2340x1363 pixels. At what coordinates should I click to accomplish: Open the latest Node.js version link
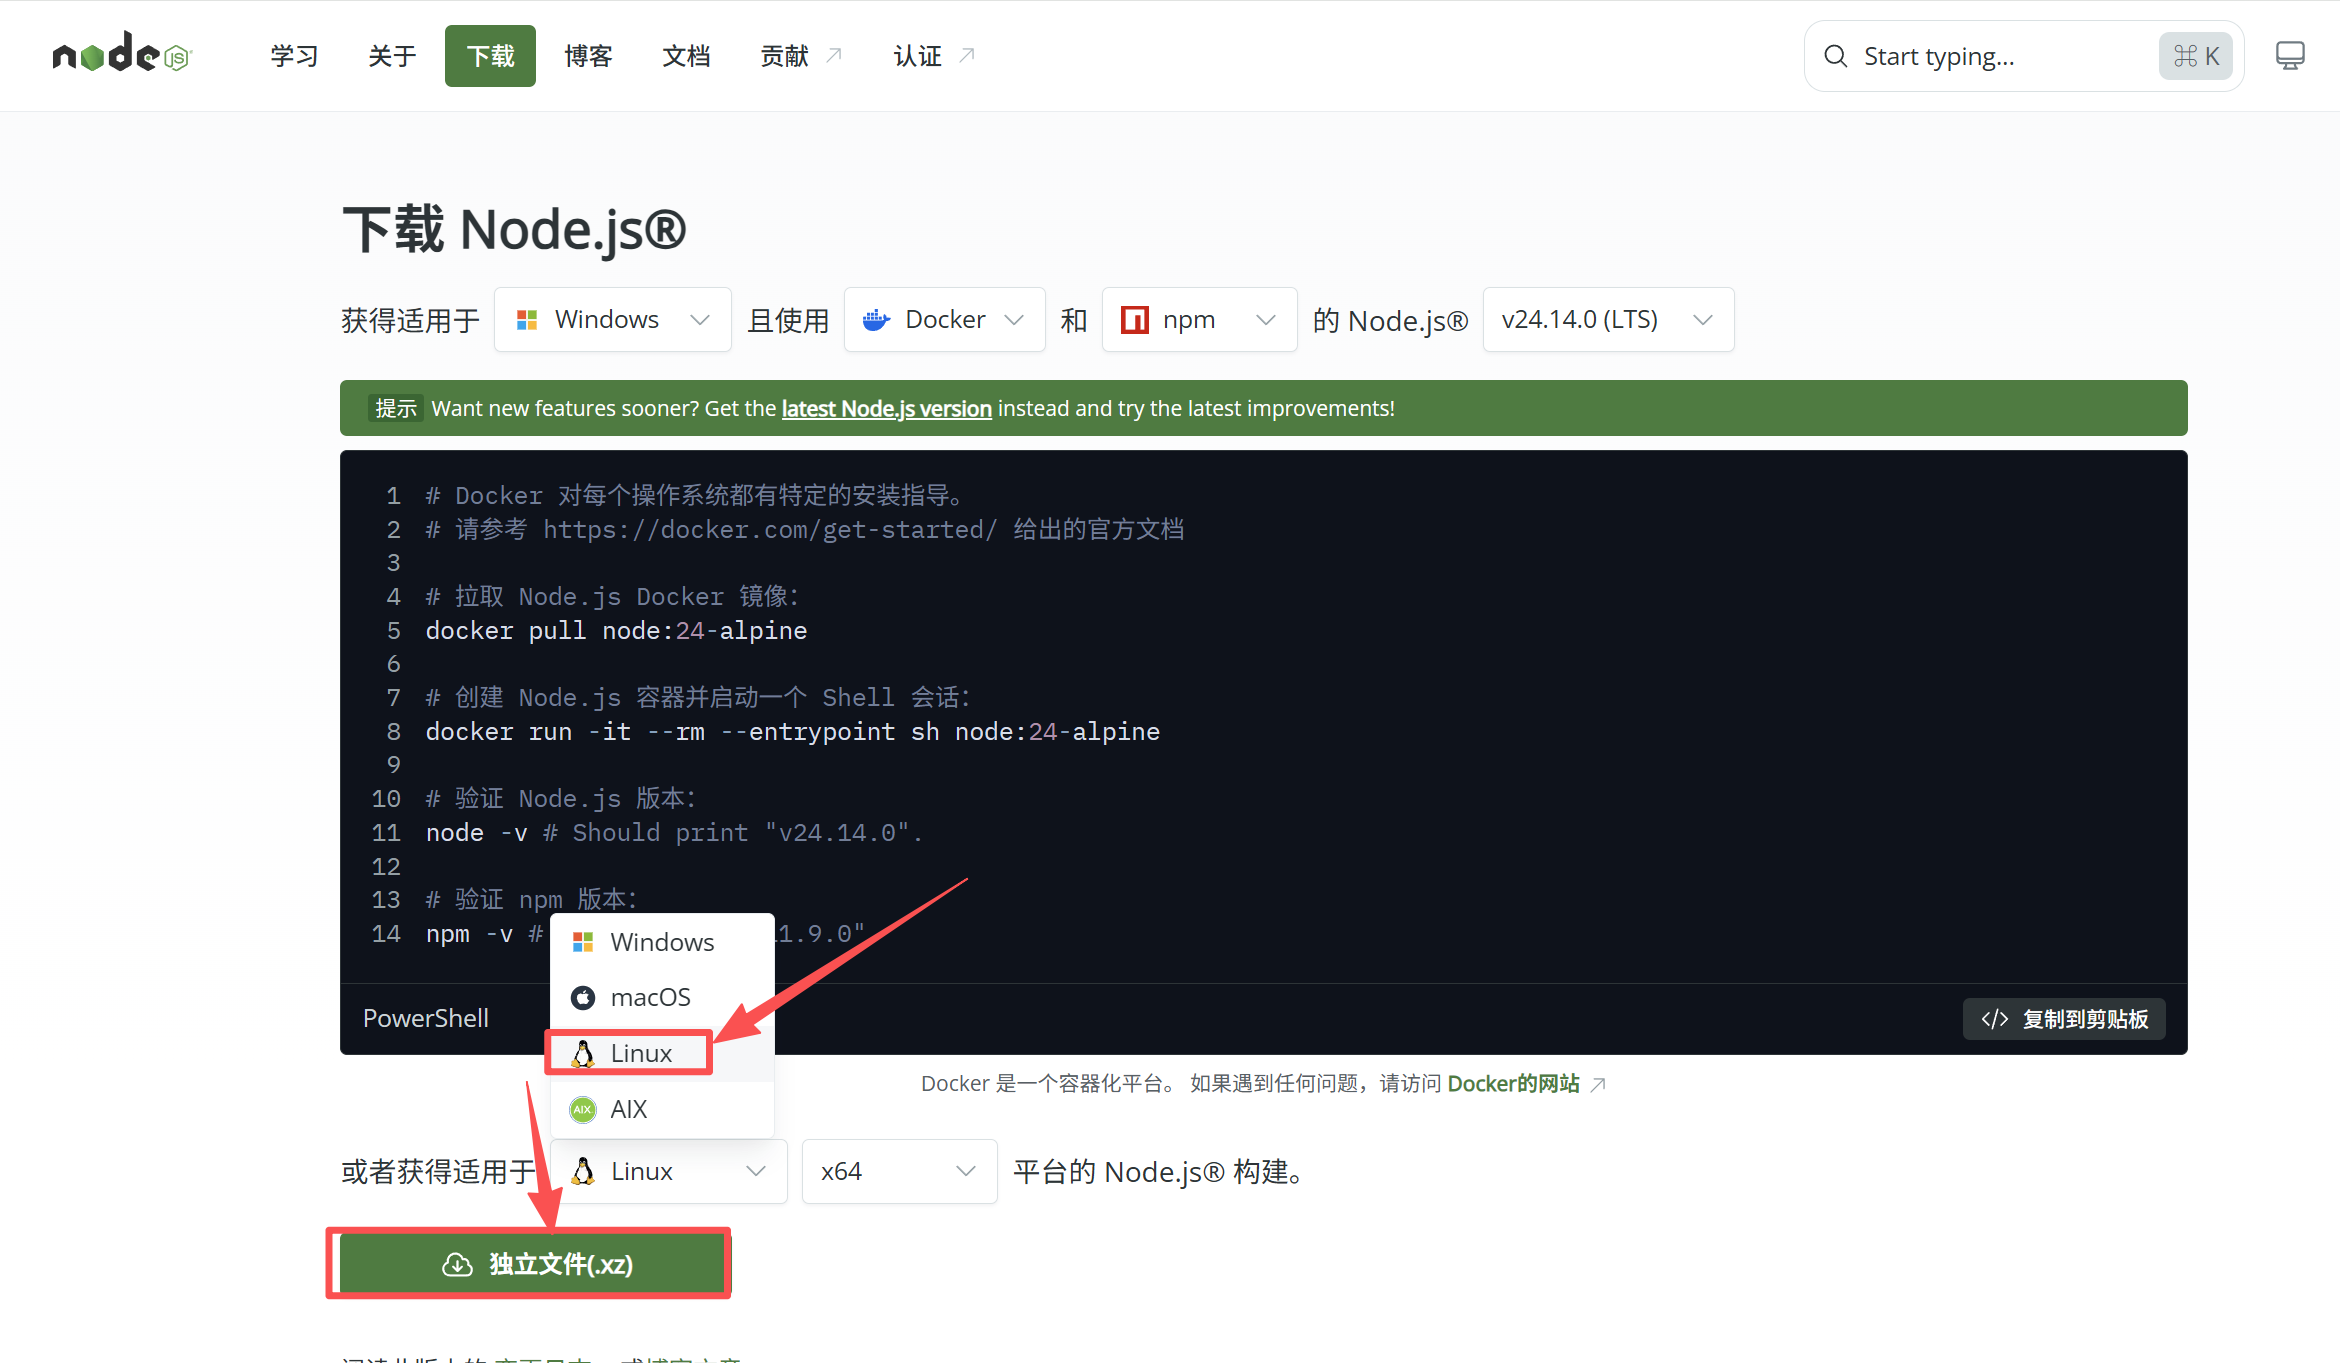[886, 408]
